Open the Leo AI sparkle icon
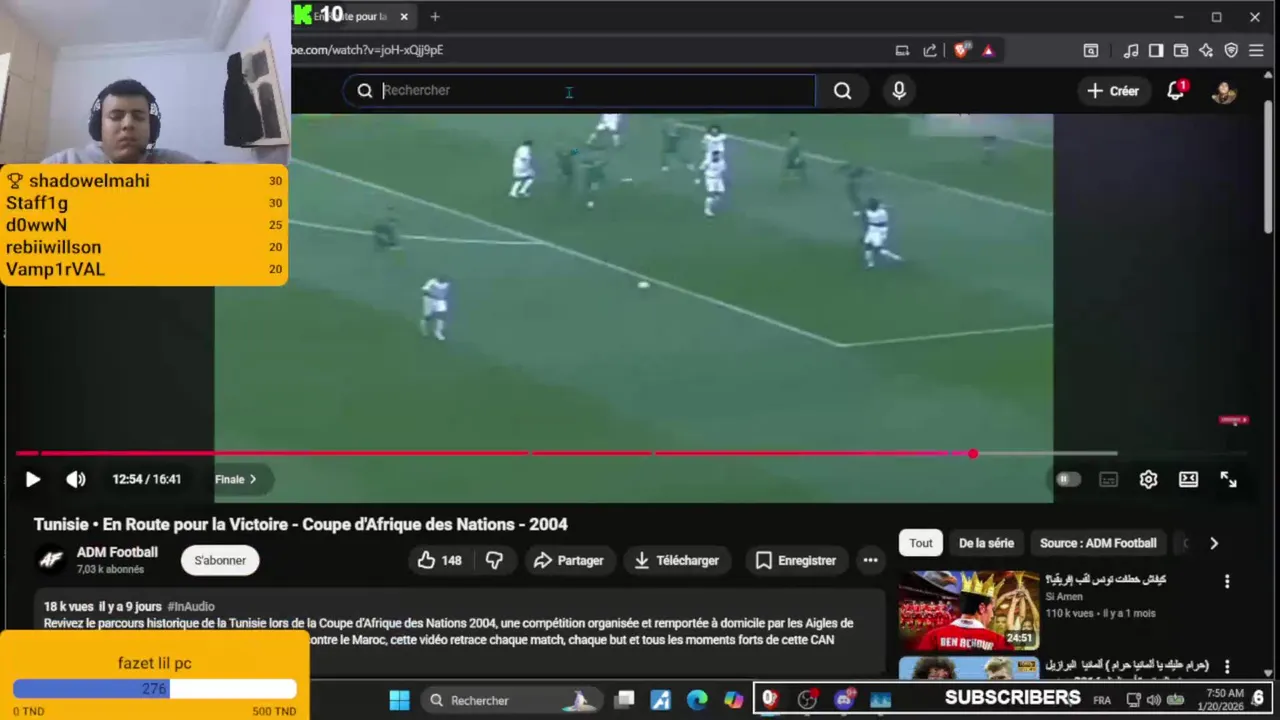The image size is (1280, 720). (1206, 51)
